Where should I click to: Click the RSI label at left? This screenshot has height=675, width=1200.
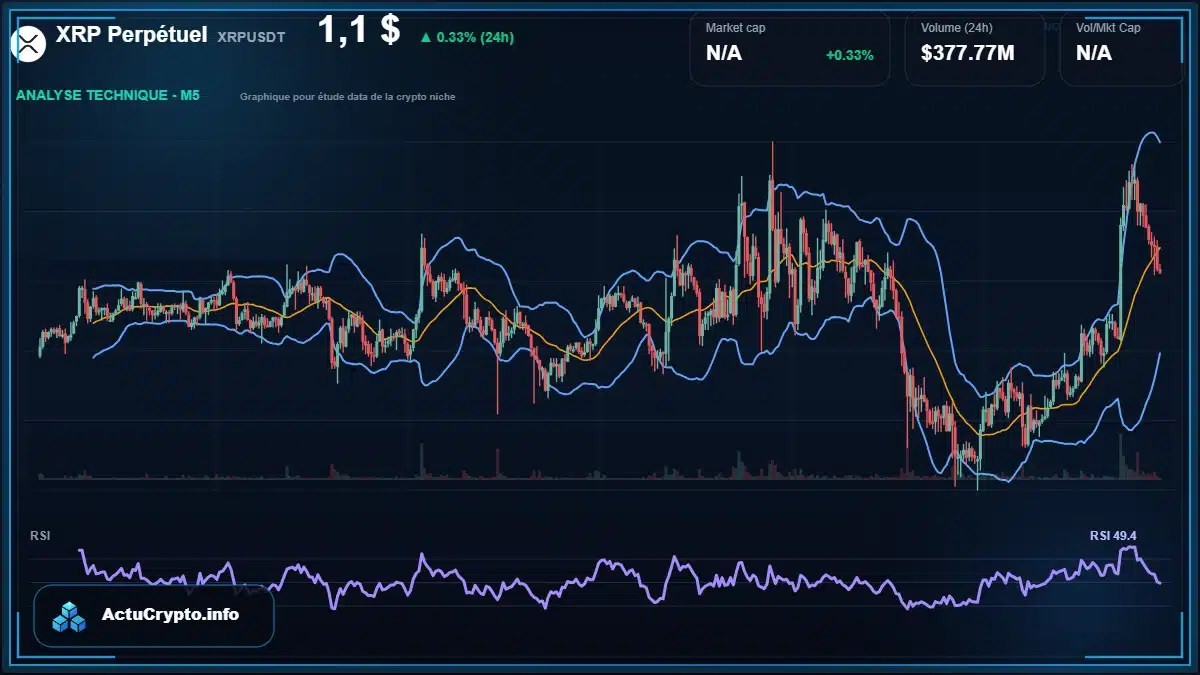40,536
